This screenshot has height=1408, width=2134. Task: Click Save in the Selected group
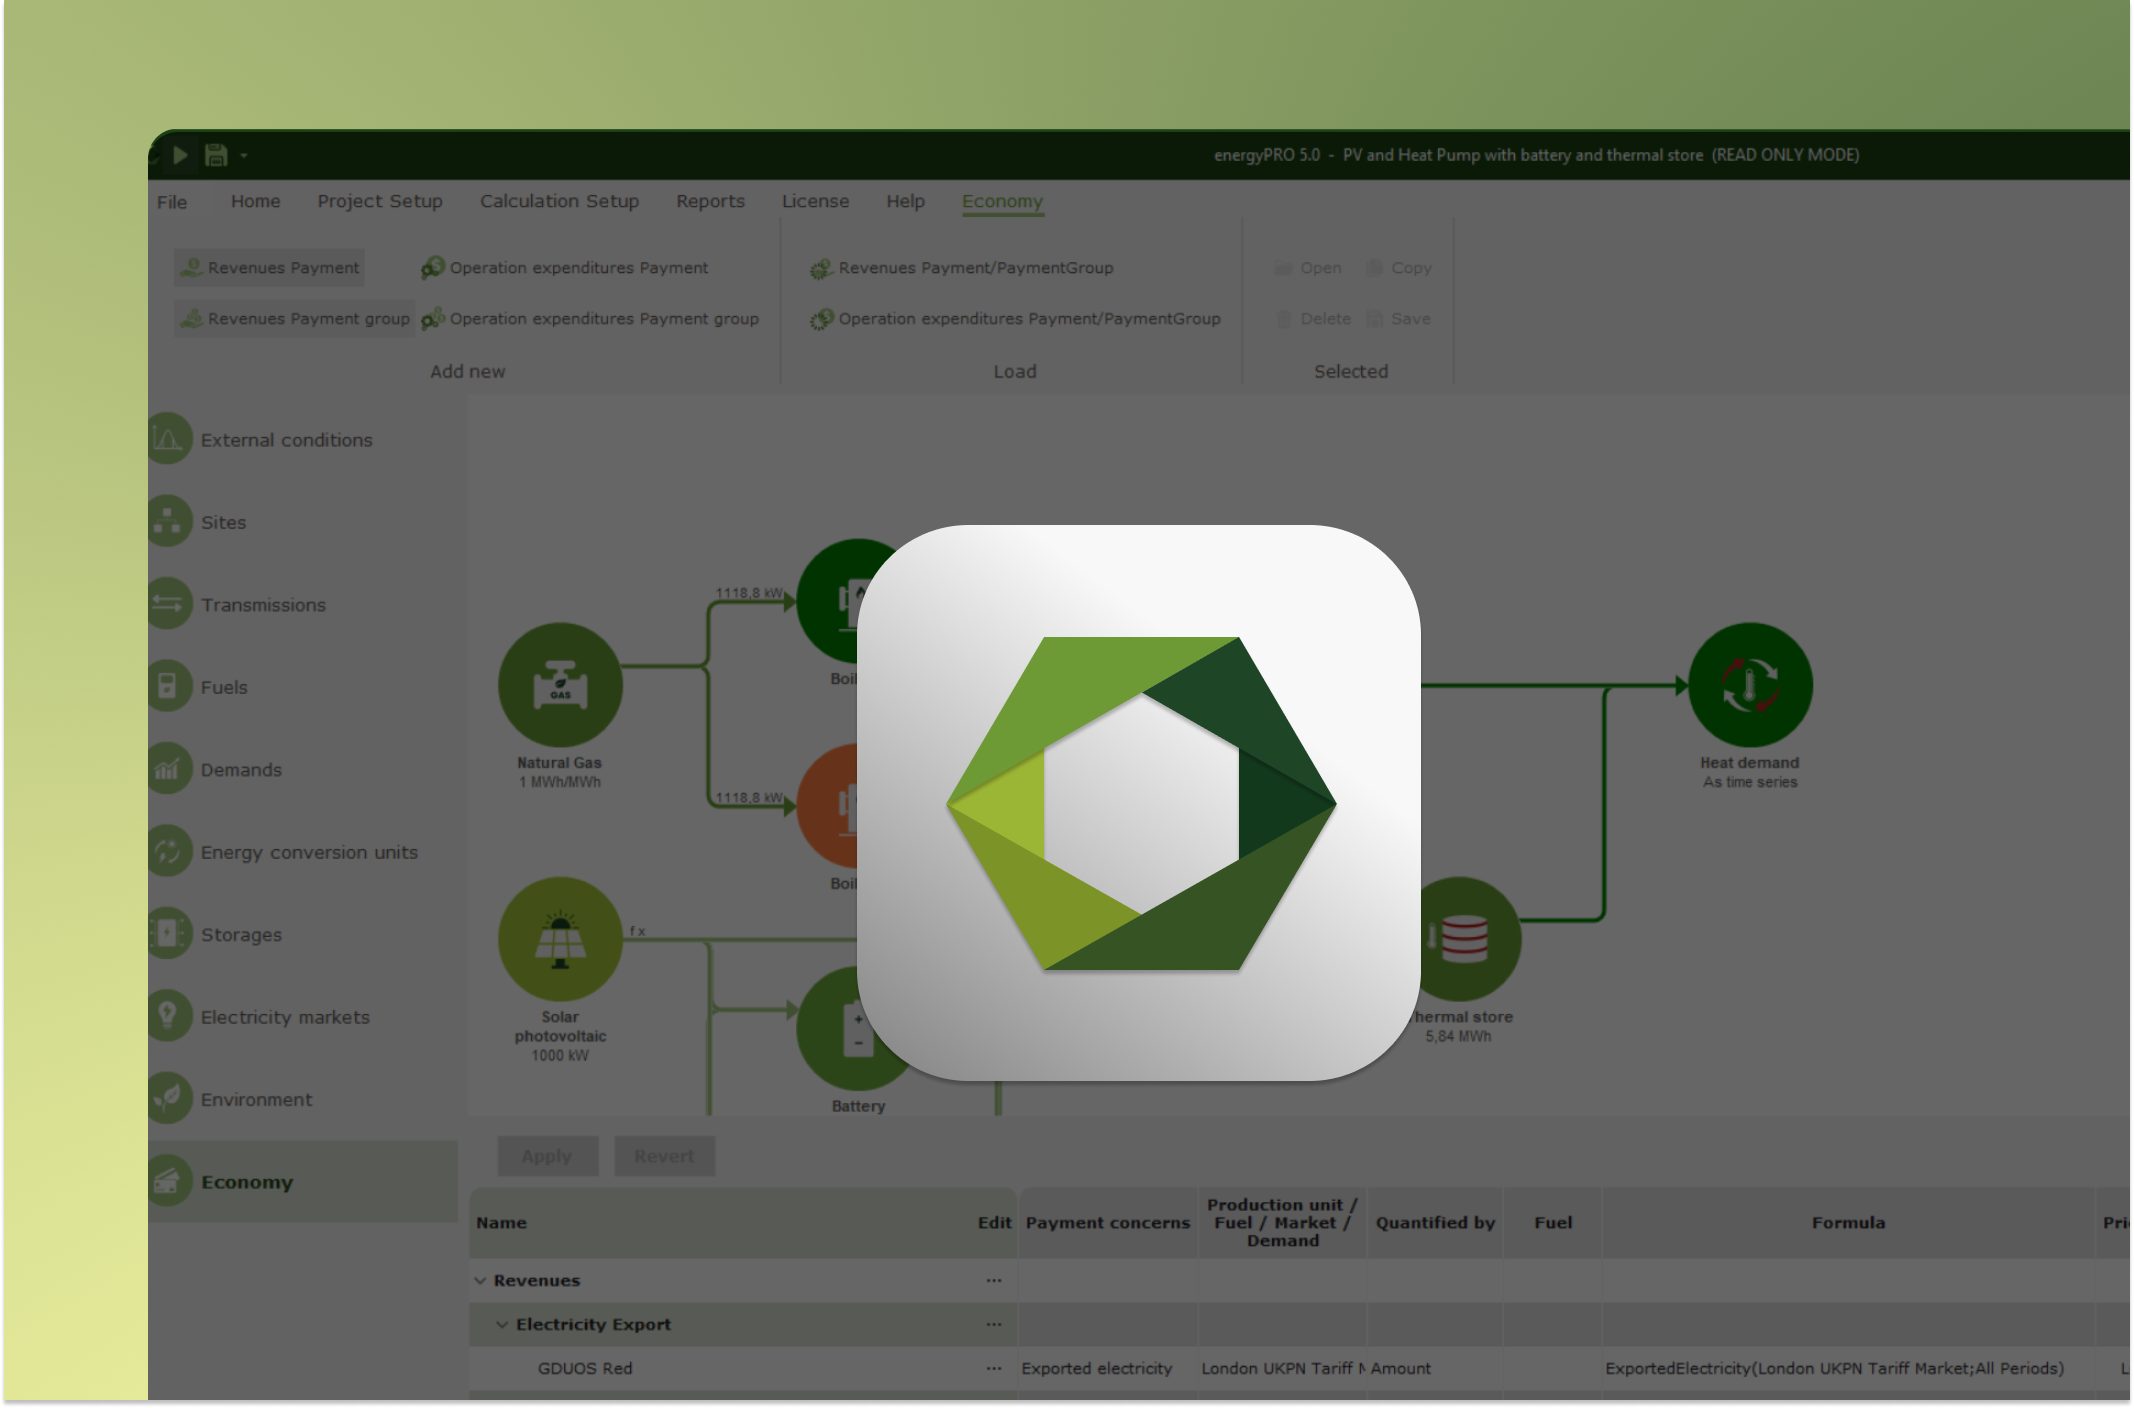(1399, 319)
